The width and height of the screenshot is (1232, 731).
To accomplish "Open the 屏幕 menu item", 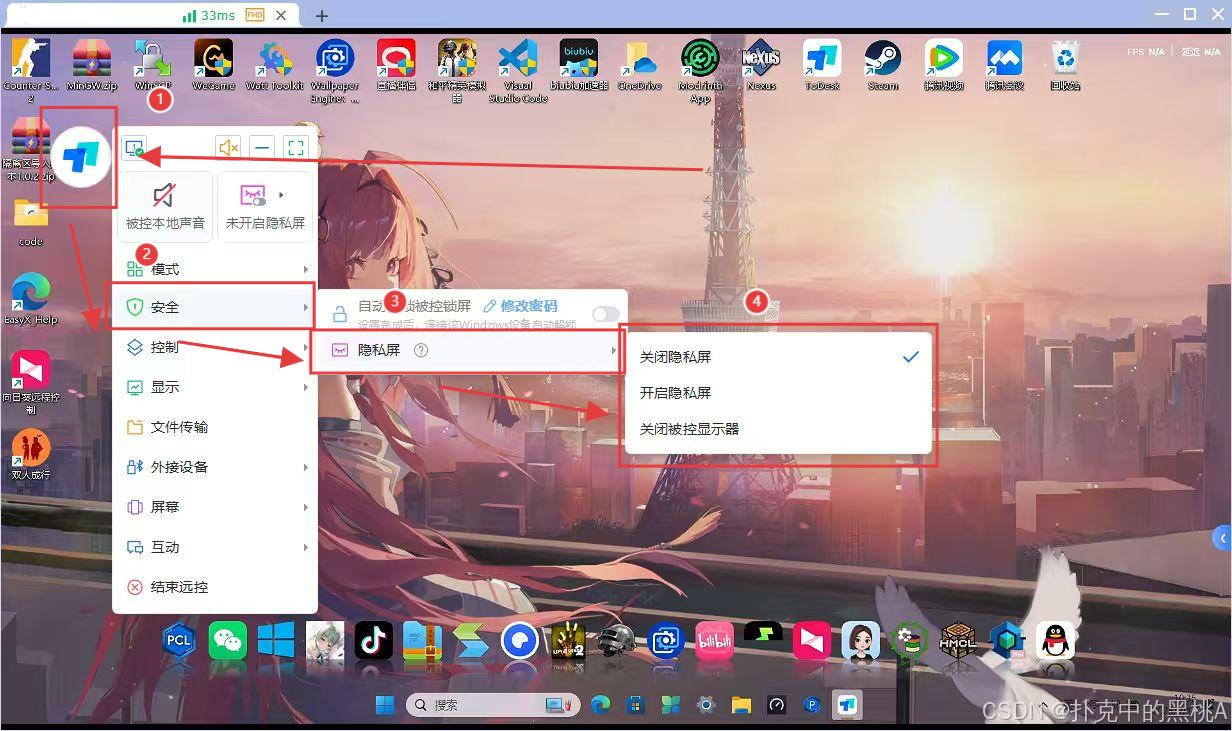I will (x=215, y=507).
